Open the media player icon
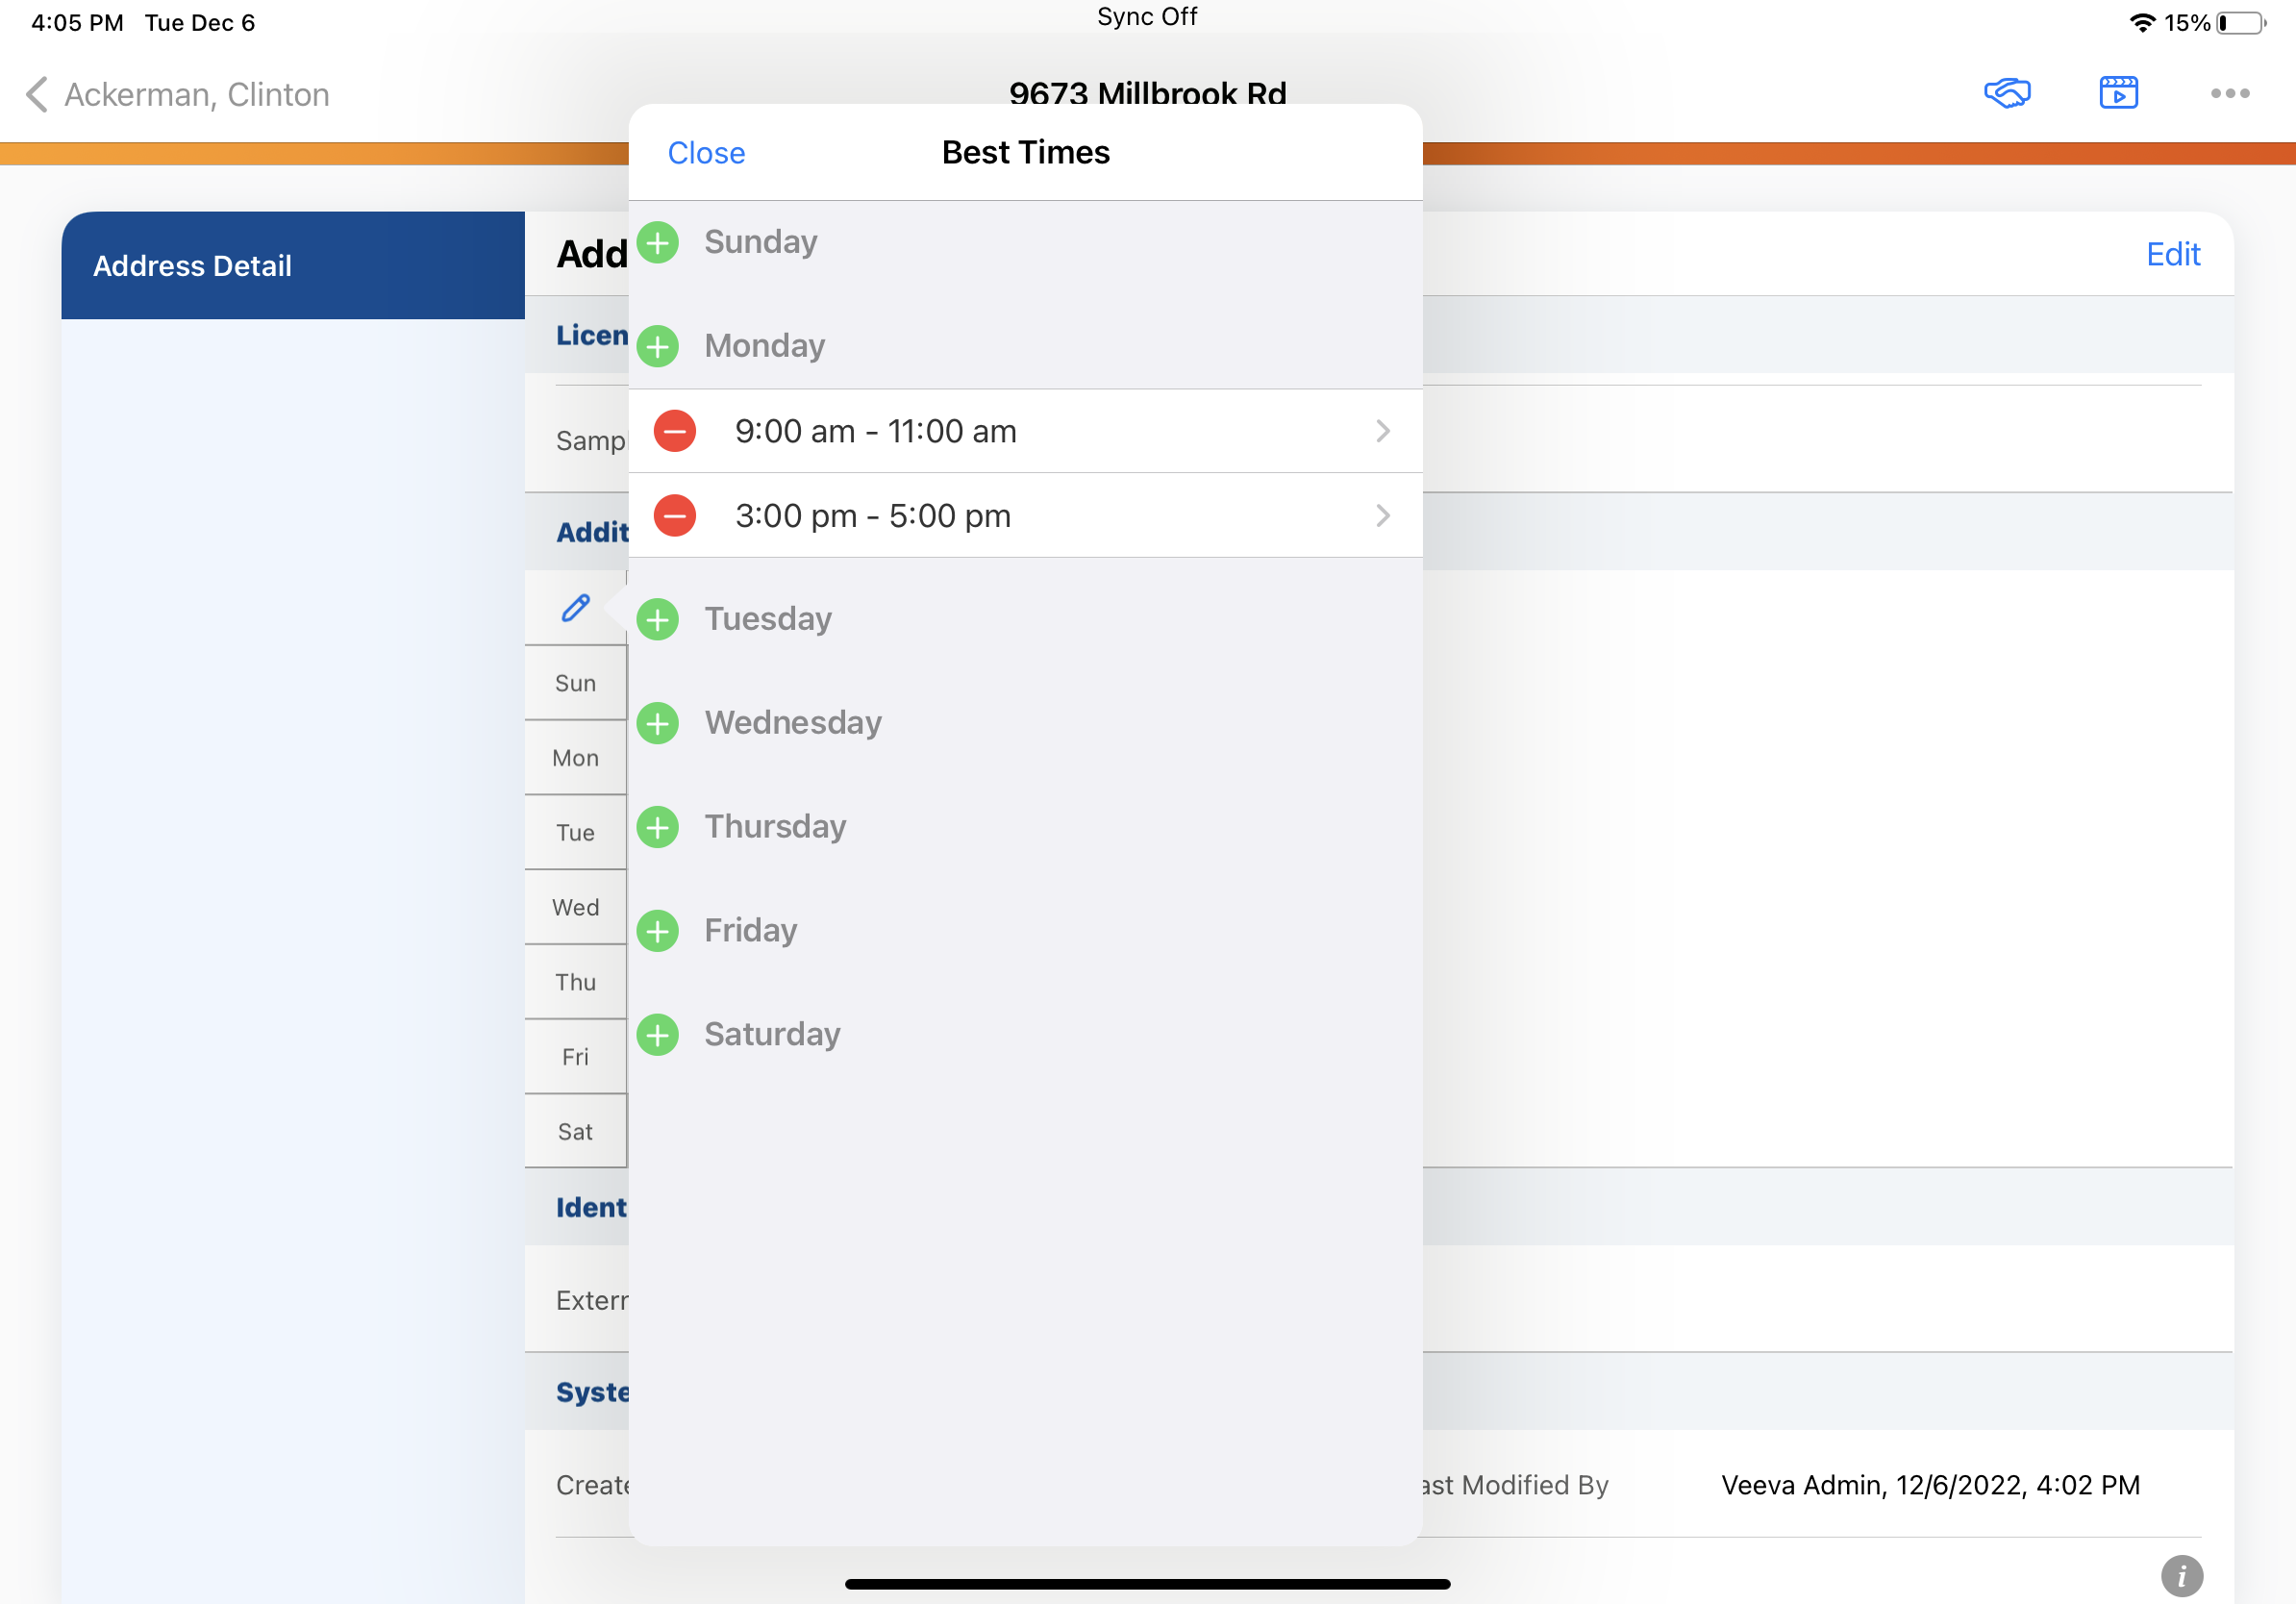The width and height of the screenshot is (2296, 1604). pyautogui.click(x=2117, y=93)
